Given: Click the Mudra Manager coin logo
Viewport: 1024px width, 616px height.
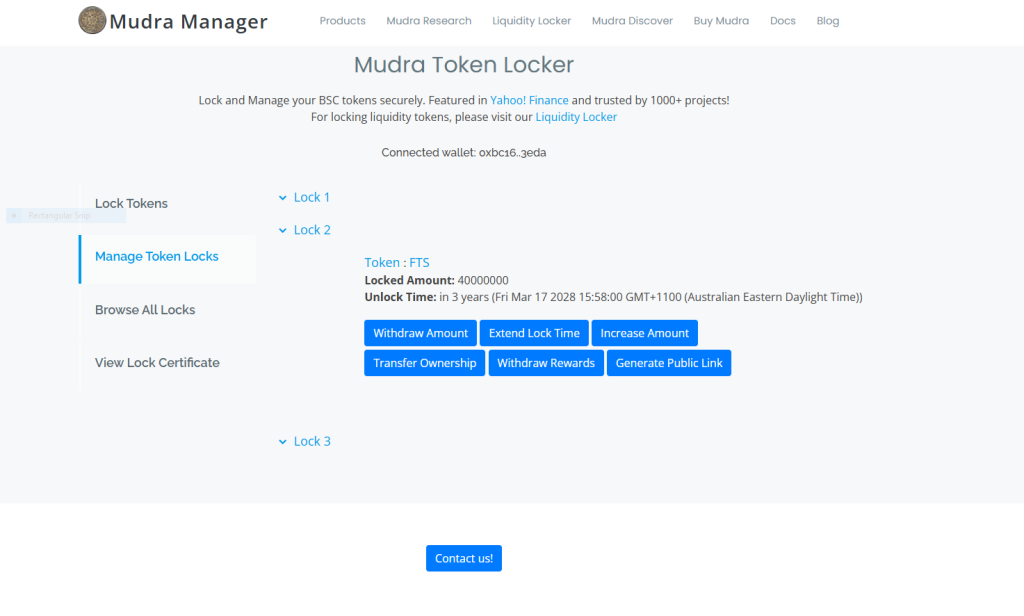Looking at the screenshot, I should pos(92,20).
